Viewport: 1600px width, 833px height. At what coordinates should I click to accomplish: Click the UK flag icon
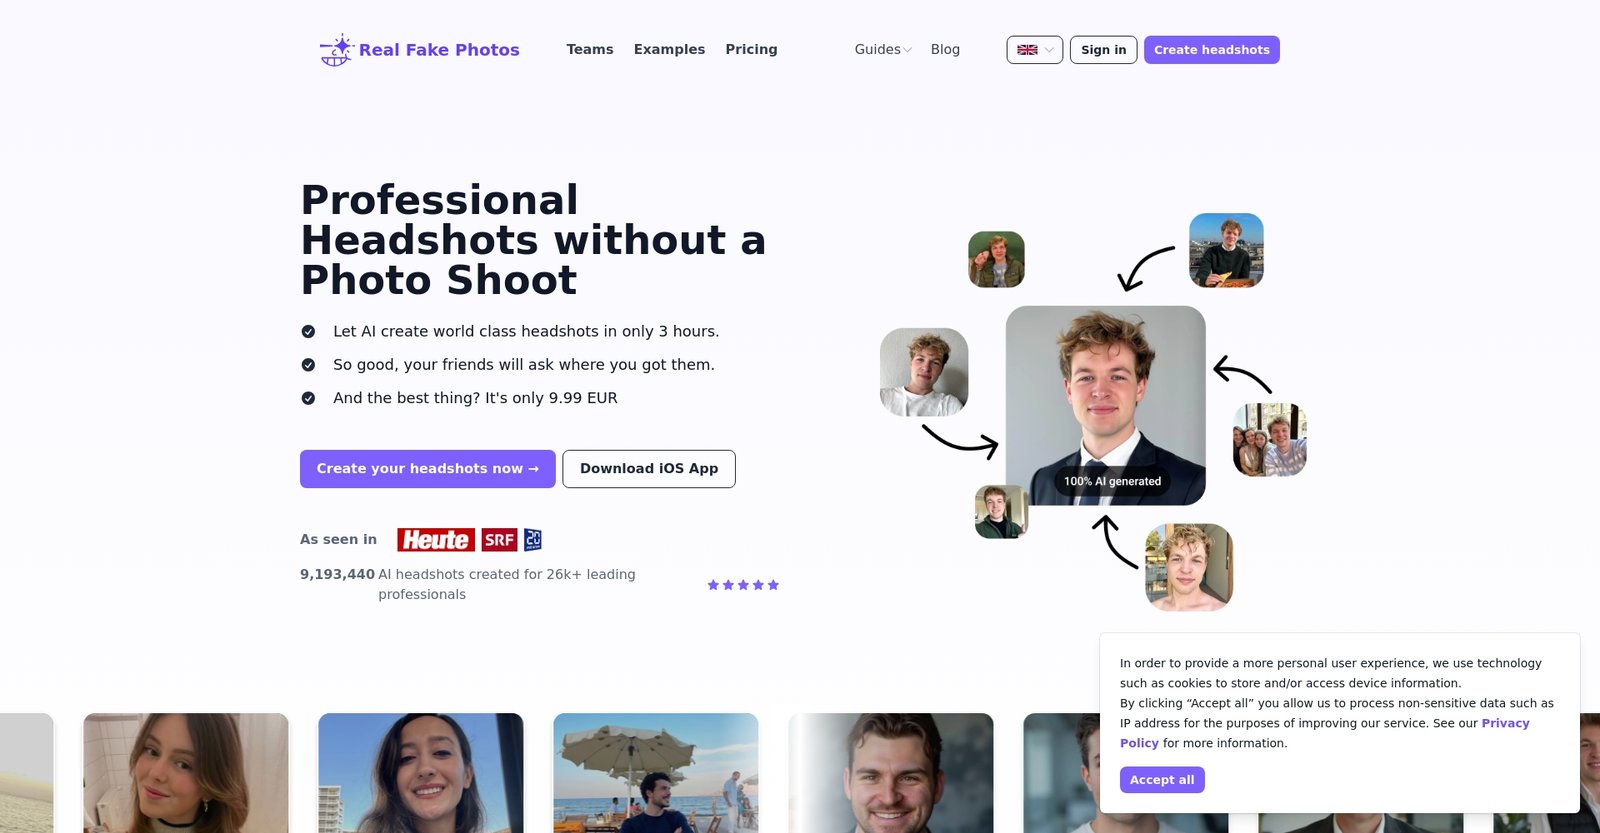[x=1027, y=50]
